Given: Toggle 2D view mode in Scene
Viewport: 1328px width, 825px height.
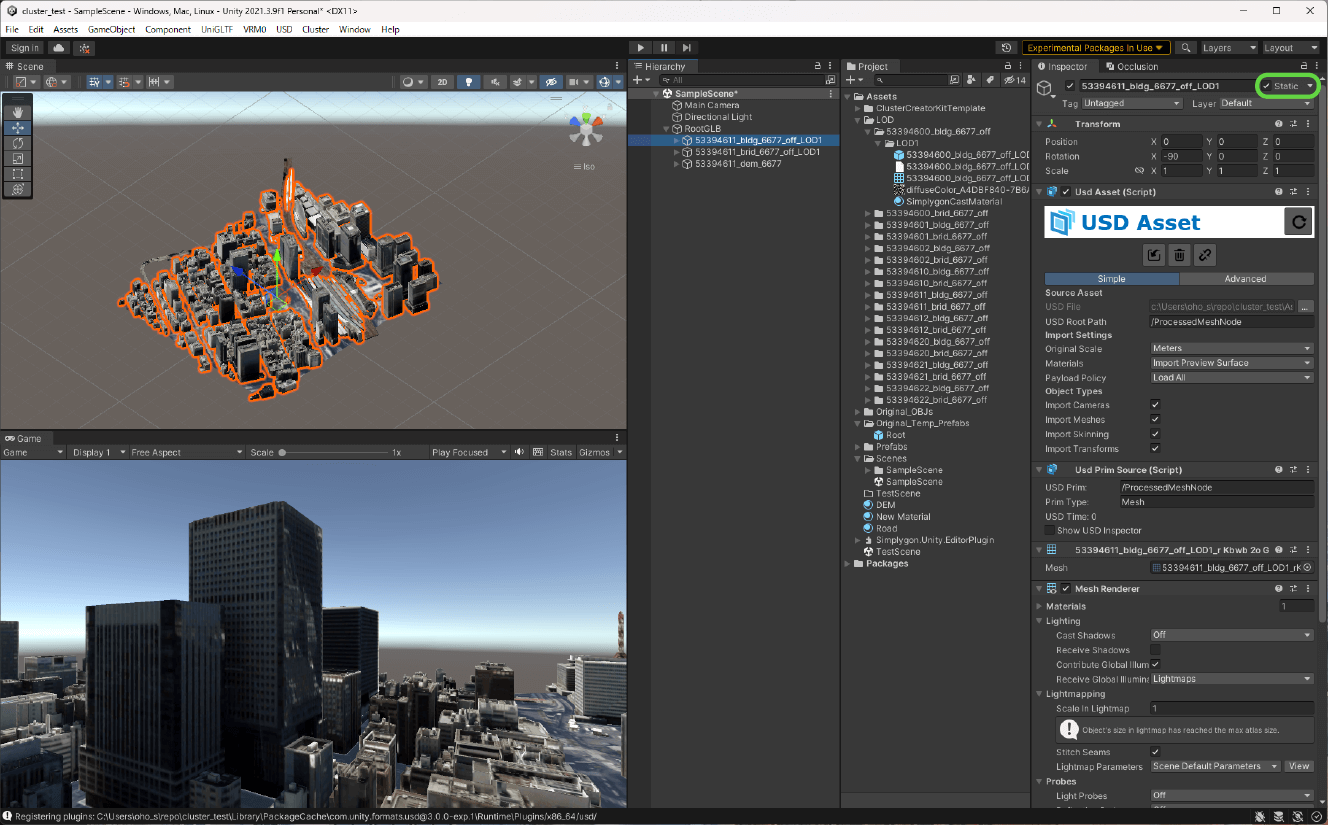Looking at the screenshot, I should (x=442, y=82).
